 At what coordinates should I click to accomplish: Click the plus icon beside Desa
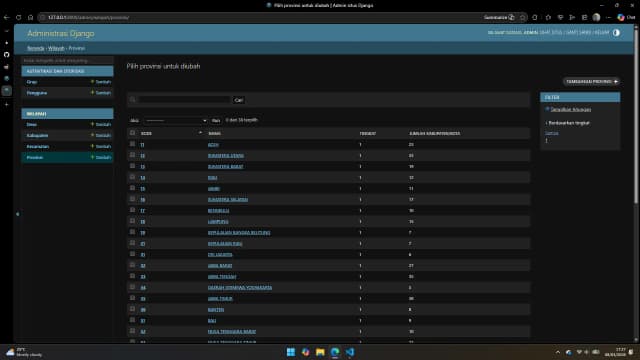(x=92, y=124)
